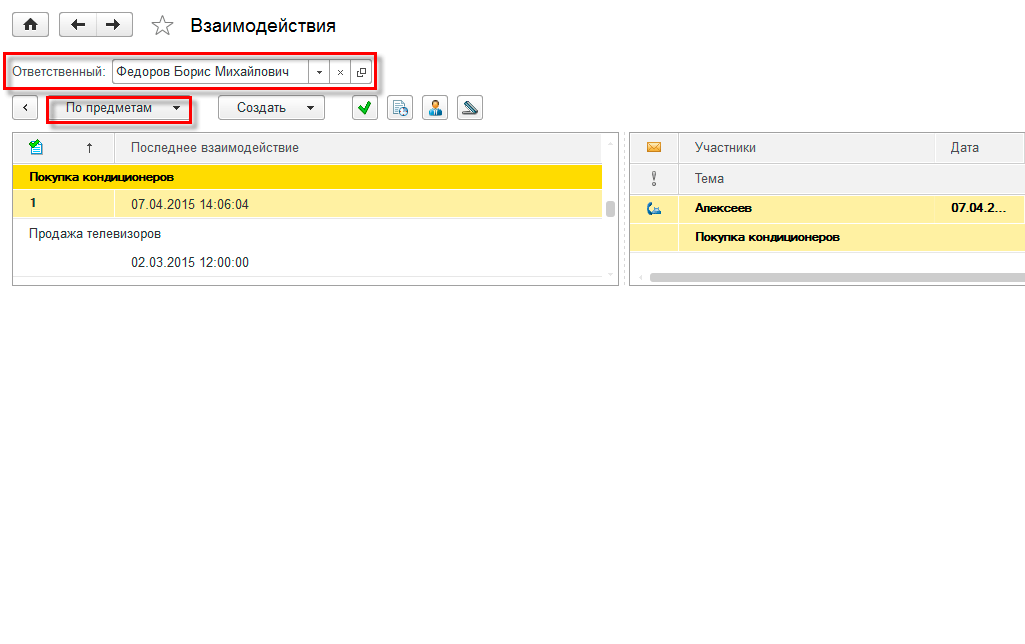This screenshot has width=1025, height=644.
Task: Click the left list scroll-up arrow
Action: click(x=611, y=143)
